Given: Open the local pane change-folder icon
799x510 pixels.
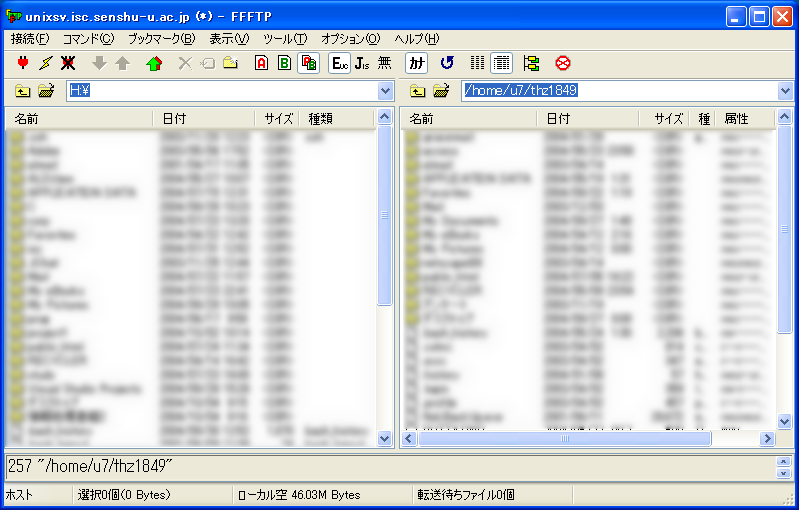Looking at the screenshot, I should pos(46,91).
